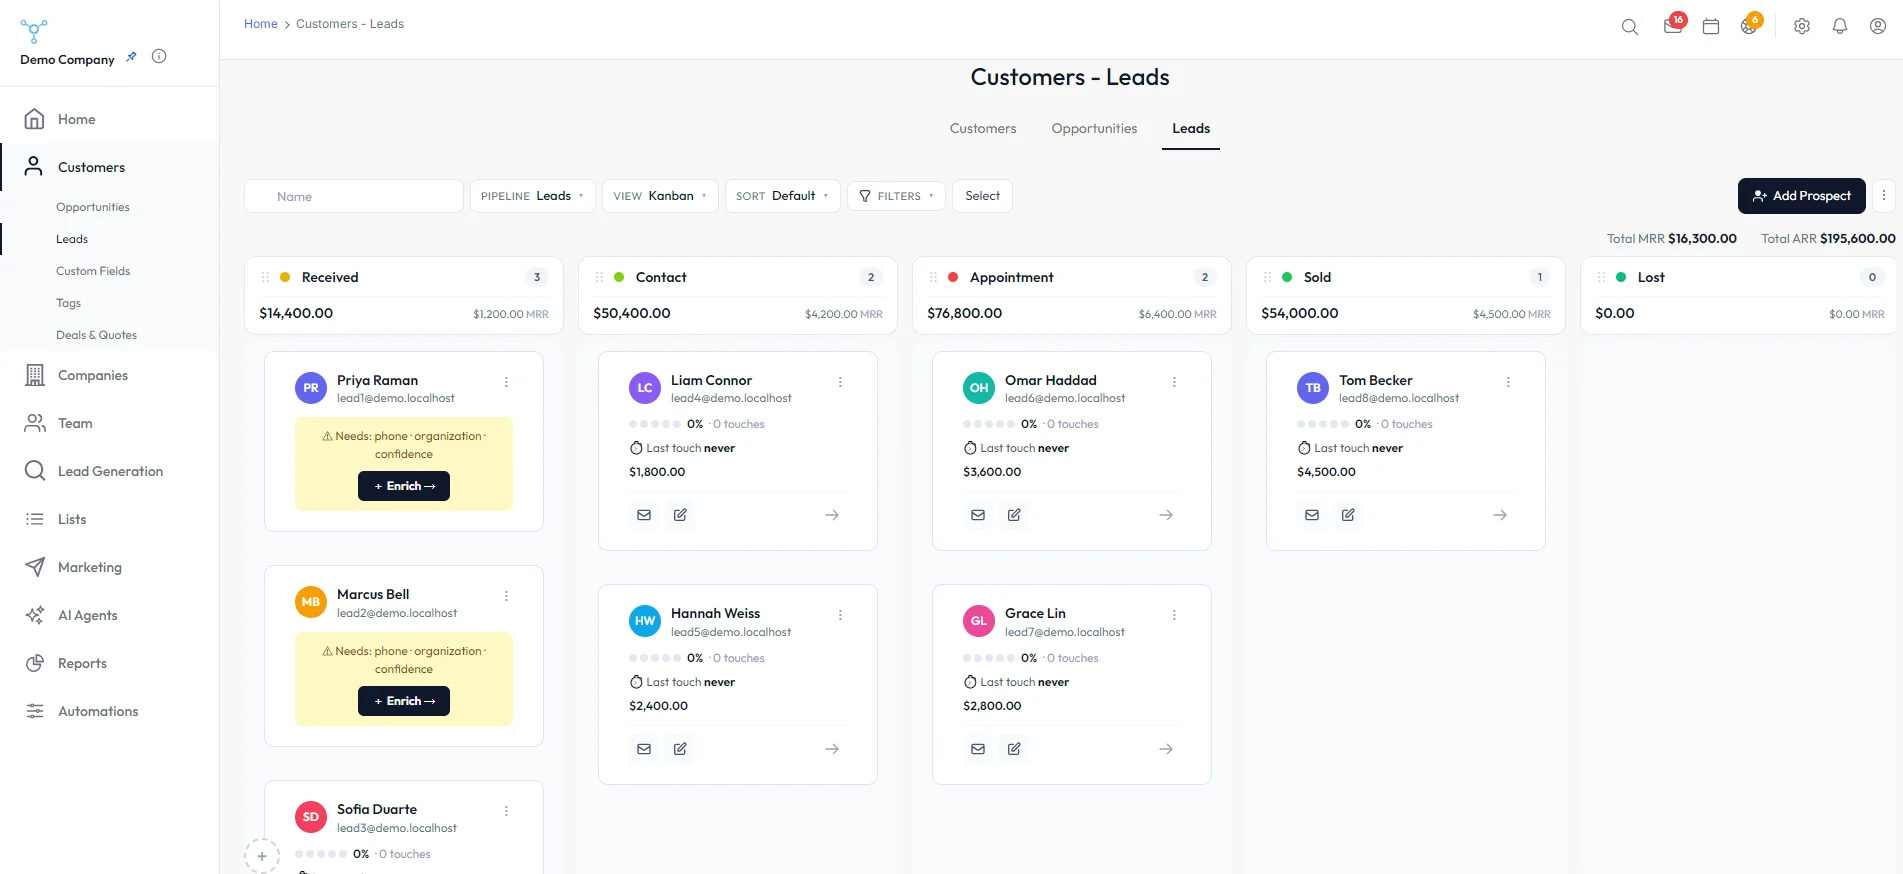
Task: Open the calendar icon in top bar
Action: click(1711, 27)
